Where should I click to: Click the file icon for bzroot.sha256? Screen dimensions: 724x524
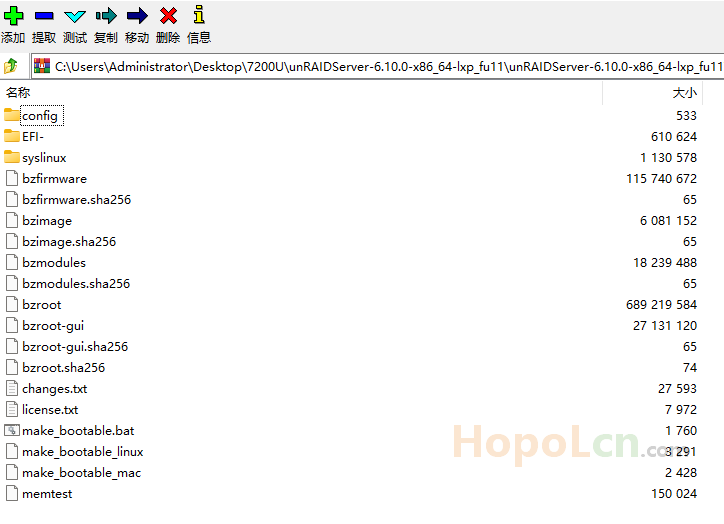(x=12, y=367)
